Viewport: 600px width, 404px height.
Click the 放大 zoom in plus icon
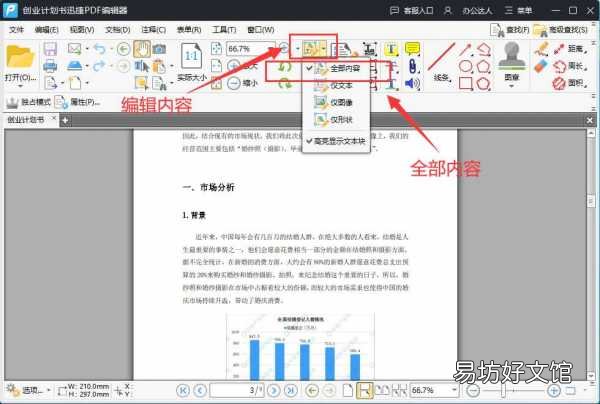coord(233,66)
